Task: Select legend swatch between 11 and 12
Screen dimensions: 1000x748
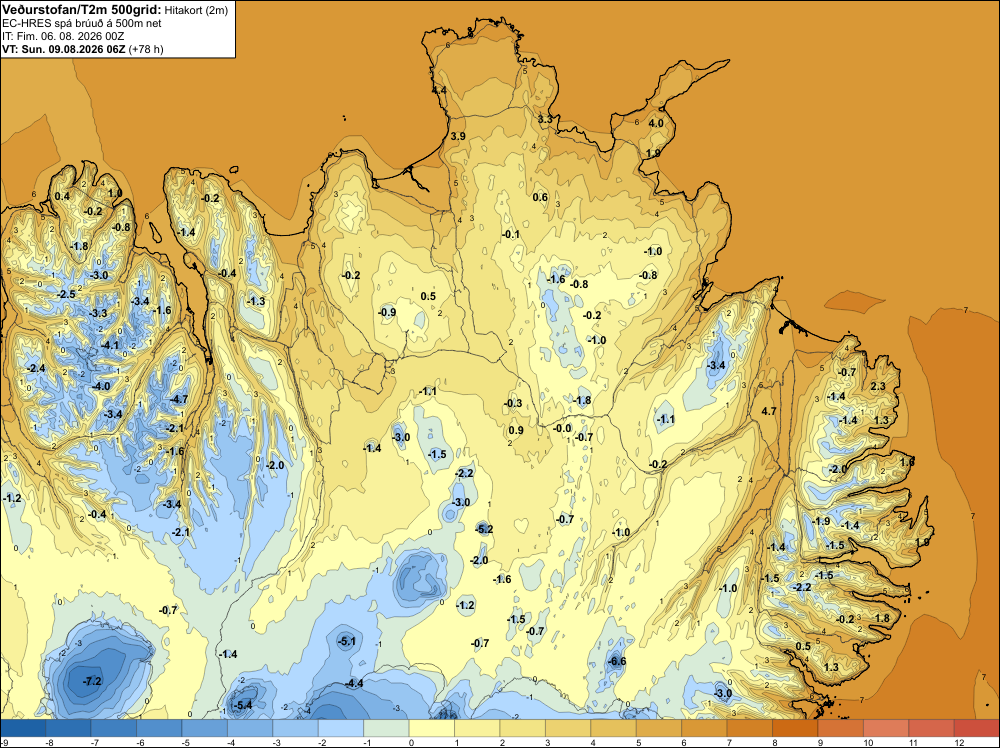Action: [931, 728]
